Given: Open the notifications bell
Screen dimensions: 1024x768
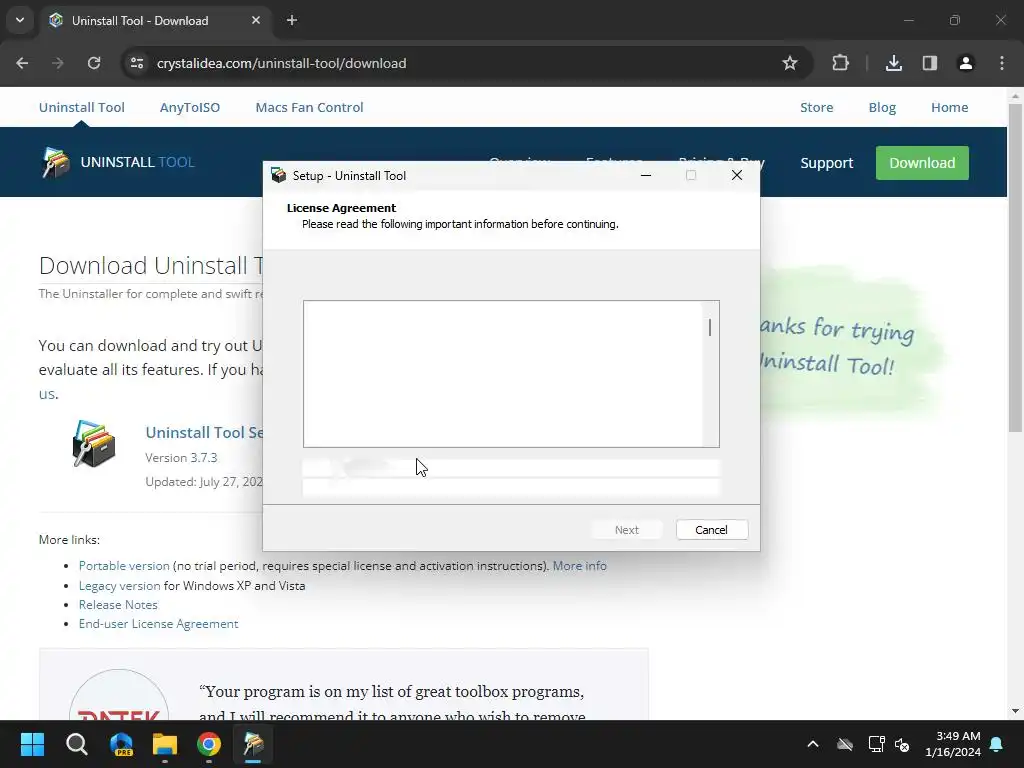Looking at the screenshot, I should pyautogui.click(x=997, y=744).
